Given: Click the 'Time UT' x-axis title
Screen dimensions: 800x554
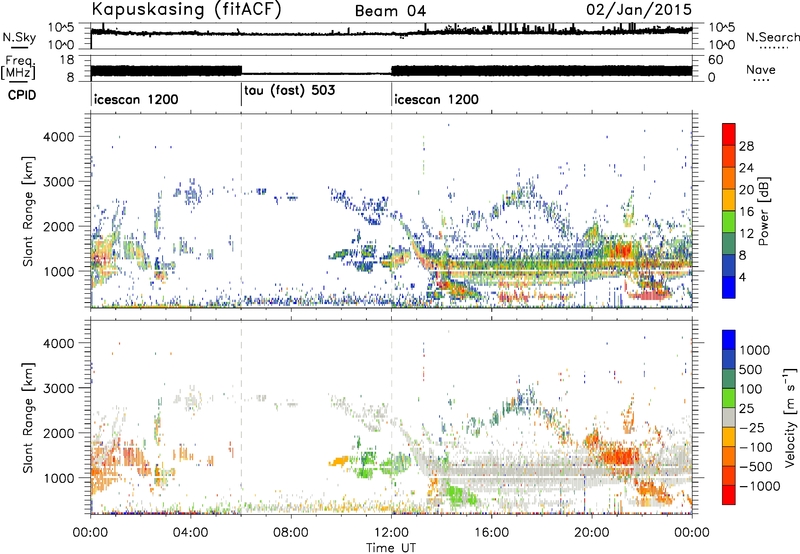Looking at the screenshot, I should tap(391, 547).
